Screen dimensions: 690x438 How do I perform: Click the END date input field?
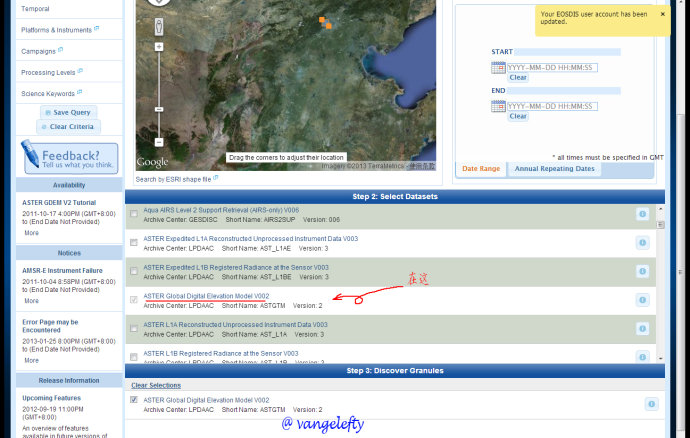click(552, 106)
